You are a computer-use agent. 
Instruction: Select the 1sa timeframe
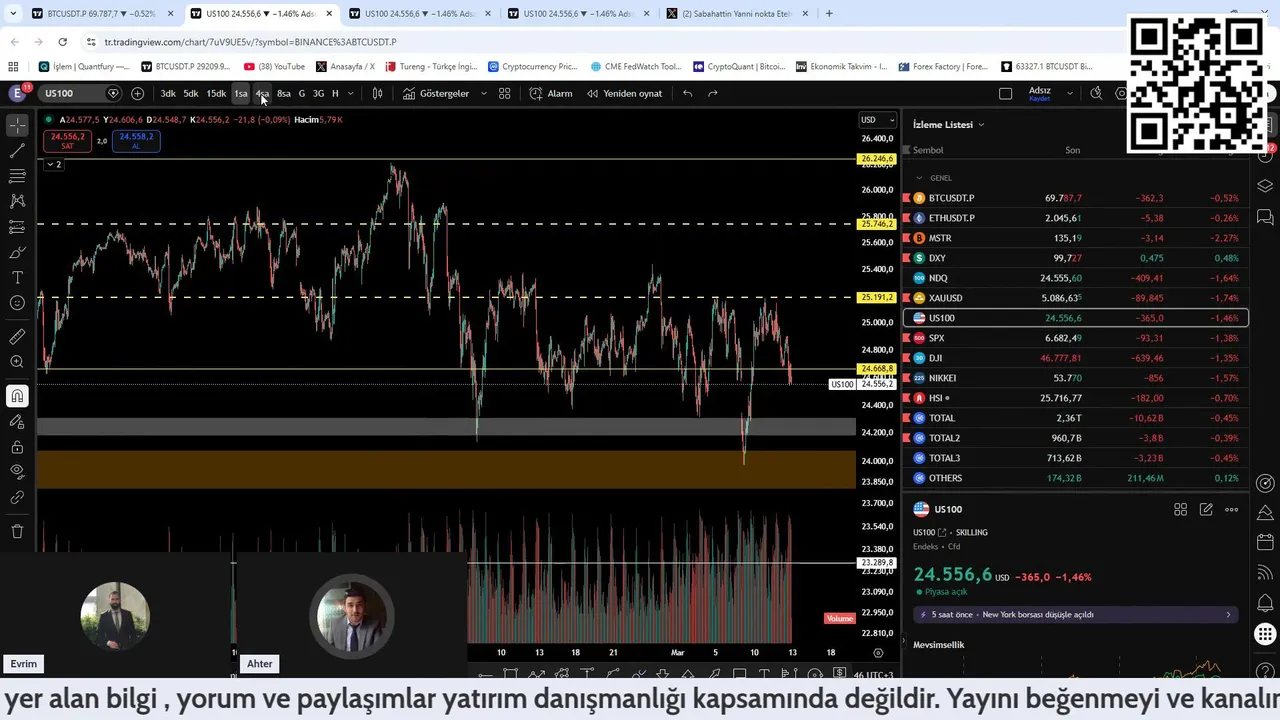(x=241, y=93)
